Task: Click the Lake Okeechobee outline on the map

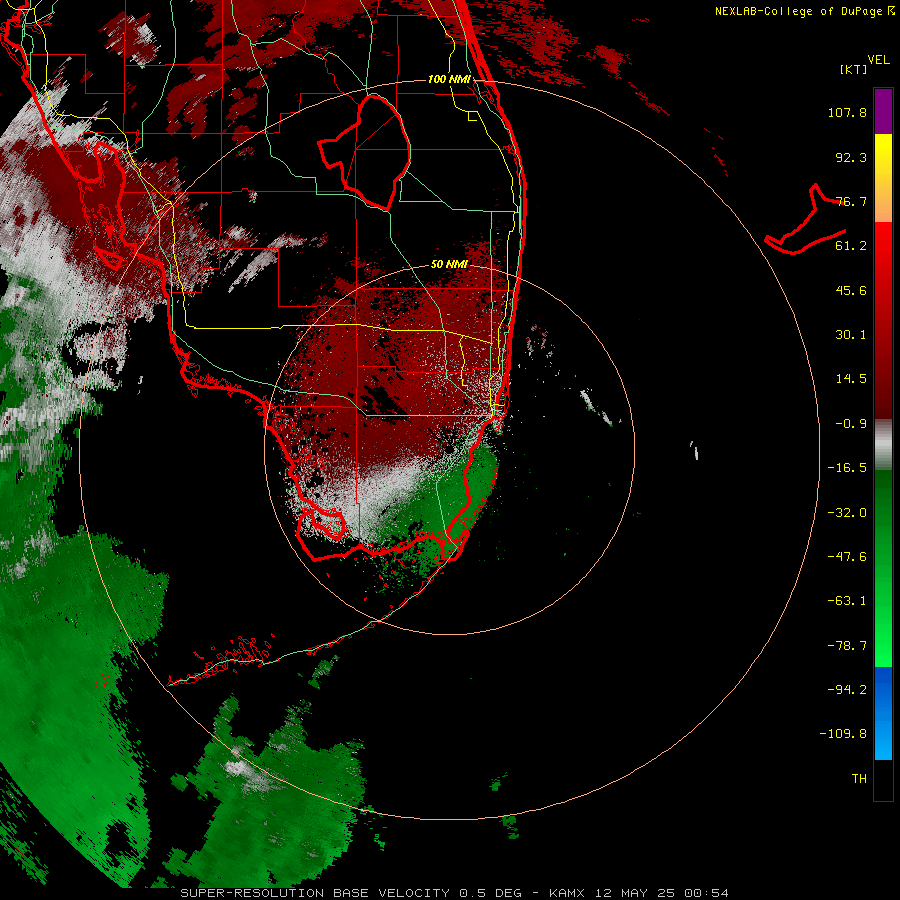Action: [x=364, y=152]
